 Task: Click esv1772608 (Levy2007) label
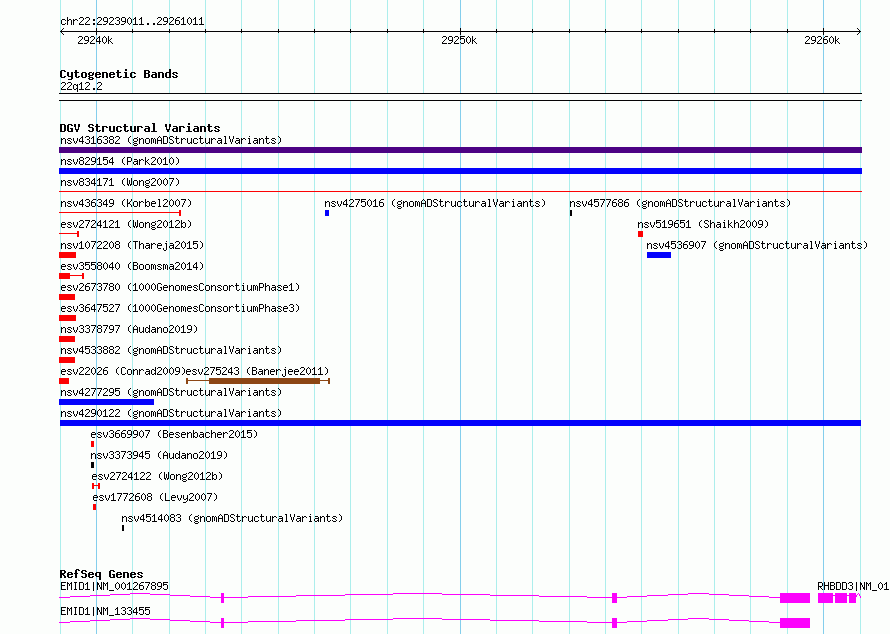tap(155, 497)
